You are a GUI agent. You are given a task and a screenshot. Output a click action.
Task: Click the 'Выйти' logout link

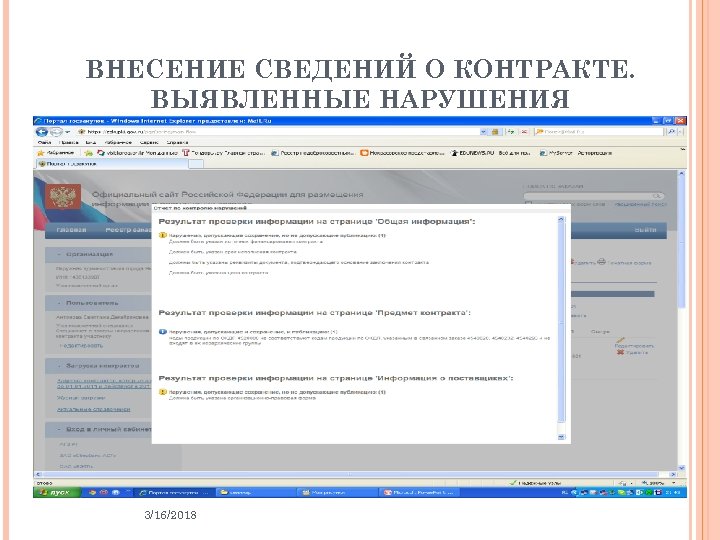click(645, 230)
